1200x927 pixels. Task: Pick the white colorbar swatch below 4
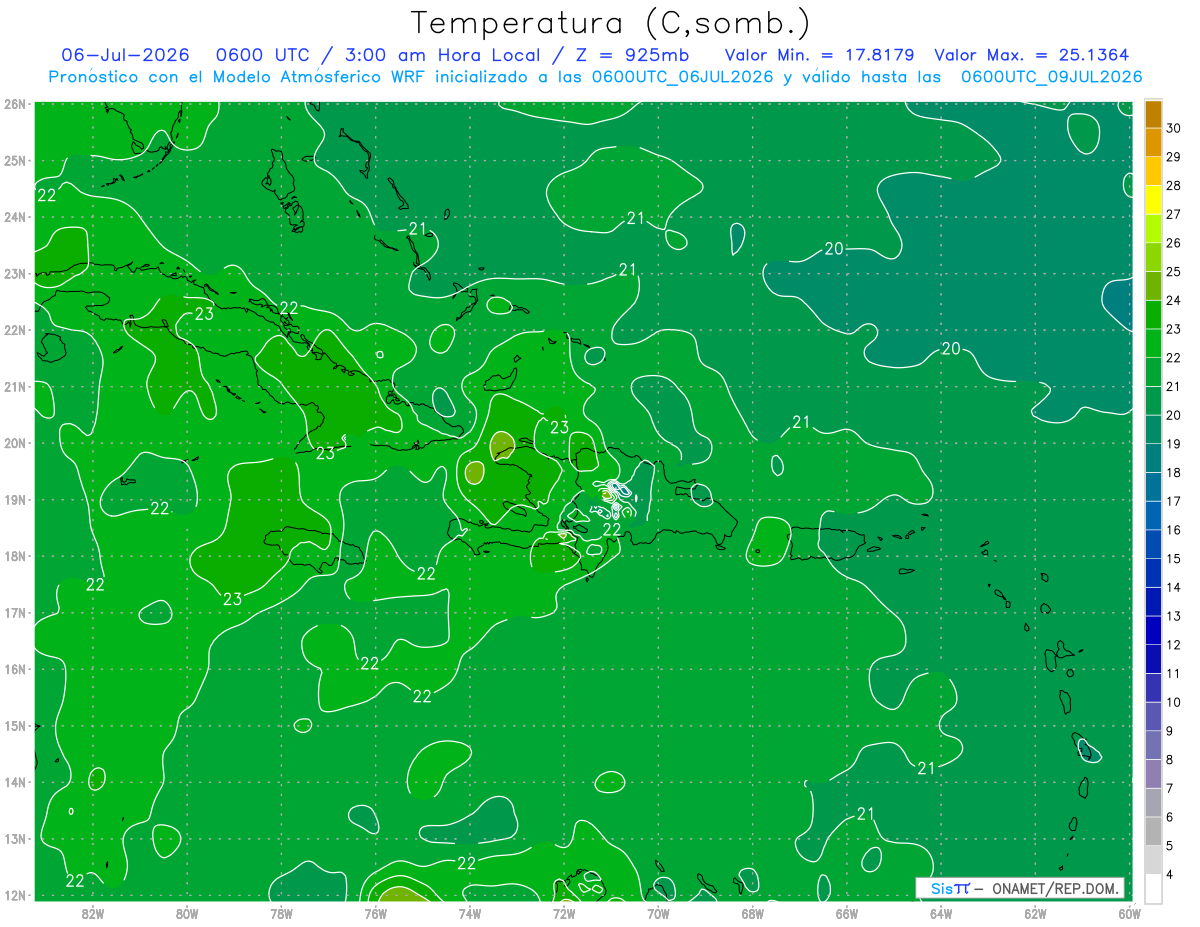pyautogui.click(x=1153, y=888)
